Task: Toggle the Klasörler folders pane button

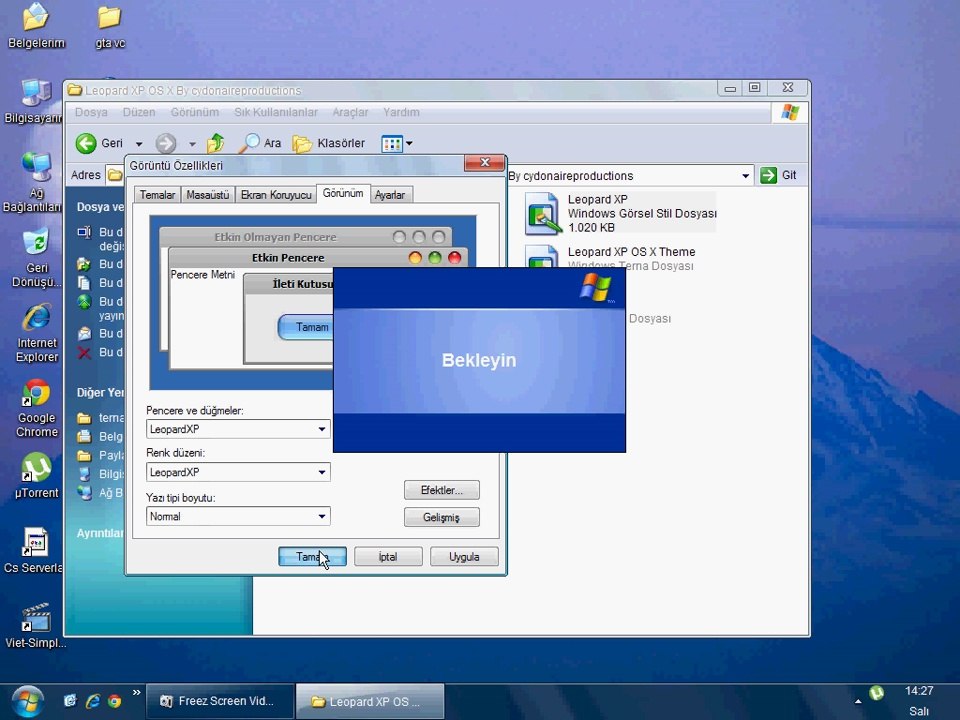Action: [x=329, y=143]
